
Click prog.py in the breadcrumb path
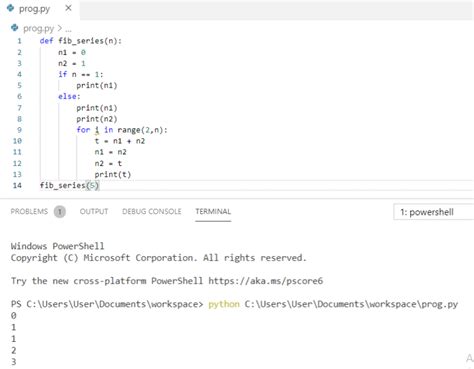coord(38,29)
